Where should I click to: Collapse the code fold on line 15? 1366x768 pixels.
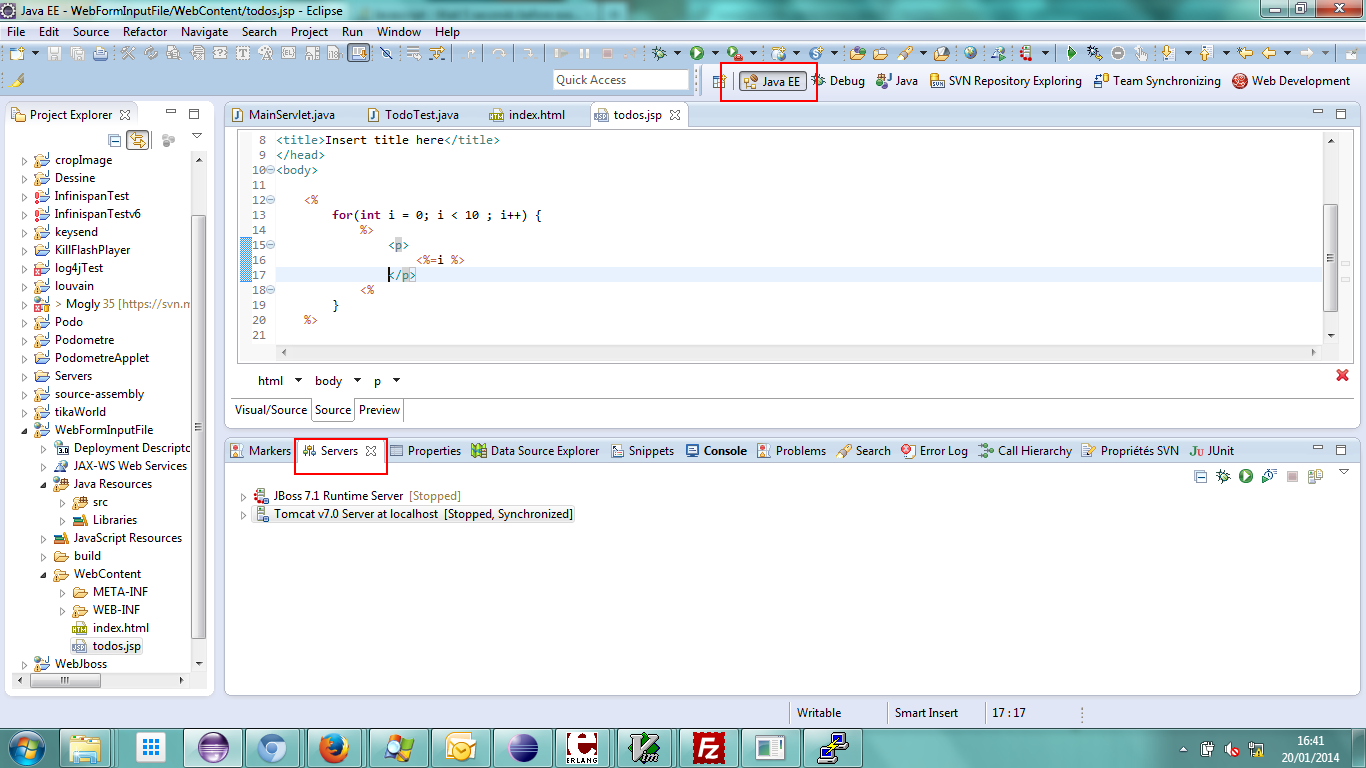click(271, 245)
